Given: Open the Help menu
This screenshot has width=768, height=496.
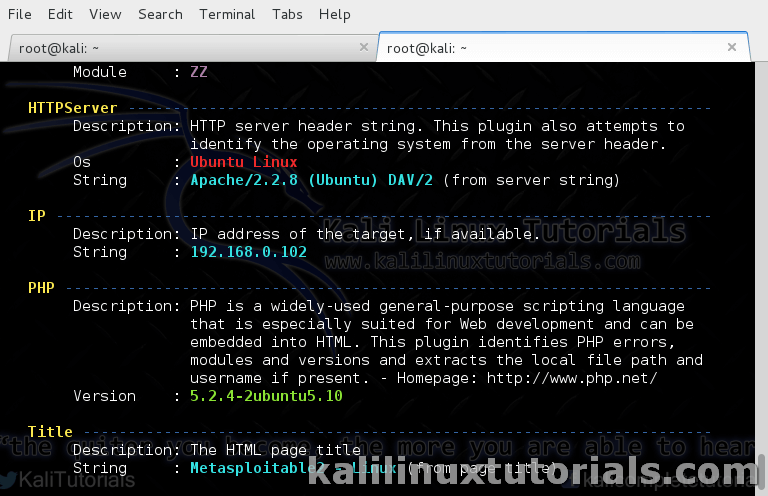Looking at the screenshot, I should 334,14.
